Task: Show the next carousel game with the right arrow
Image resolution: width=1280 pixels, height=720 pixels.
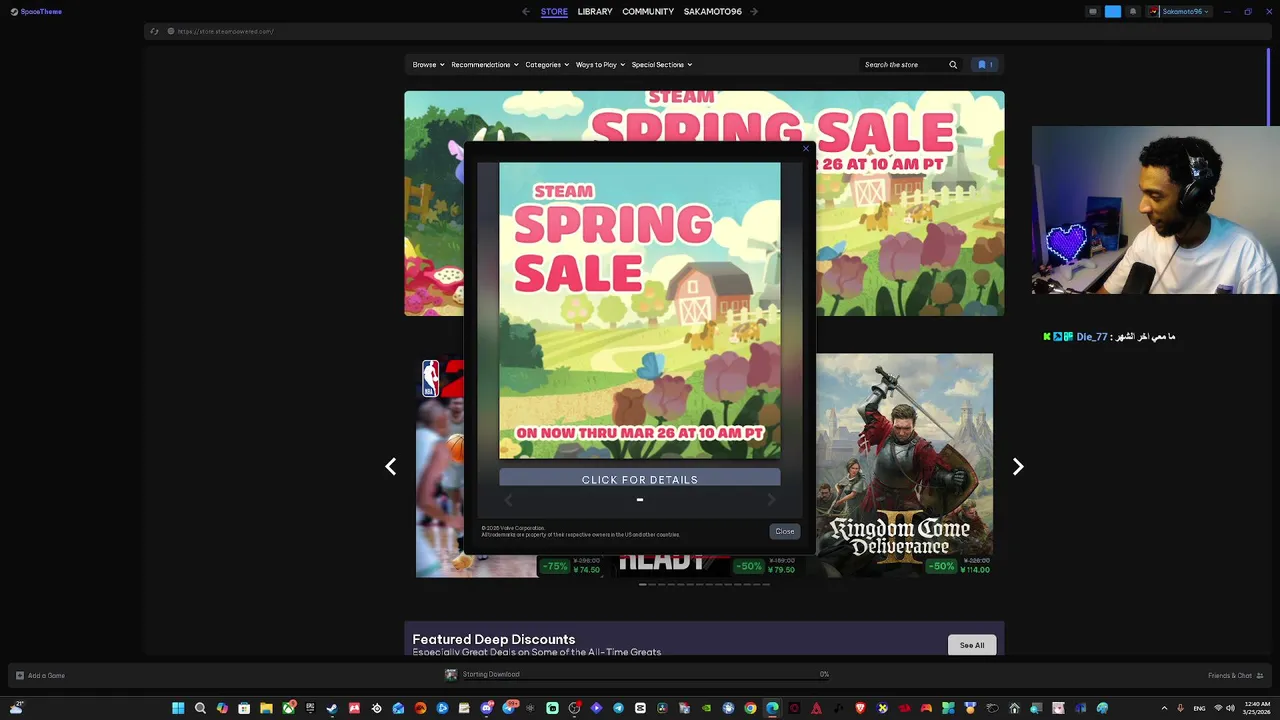Action: coord(1018,467)
